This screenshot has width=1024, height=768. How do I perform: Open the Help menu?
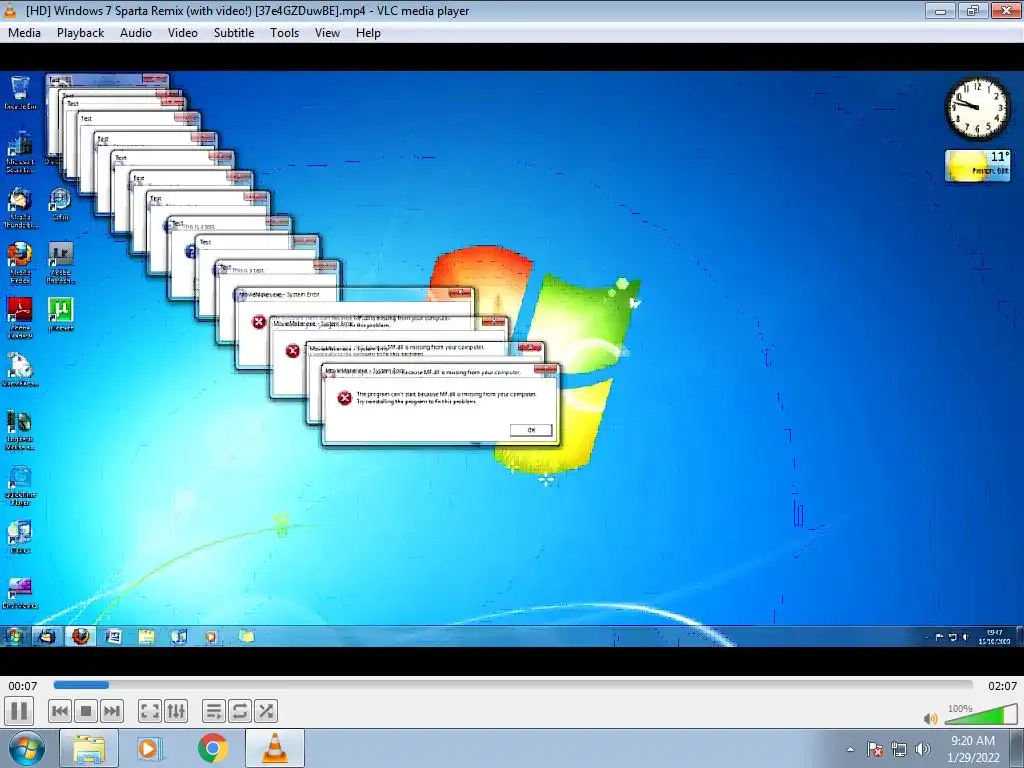pyautogui.click(x=368, y=33)
